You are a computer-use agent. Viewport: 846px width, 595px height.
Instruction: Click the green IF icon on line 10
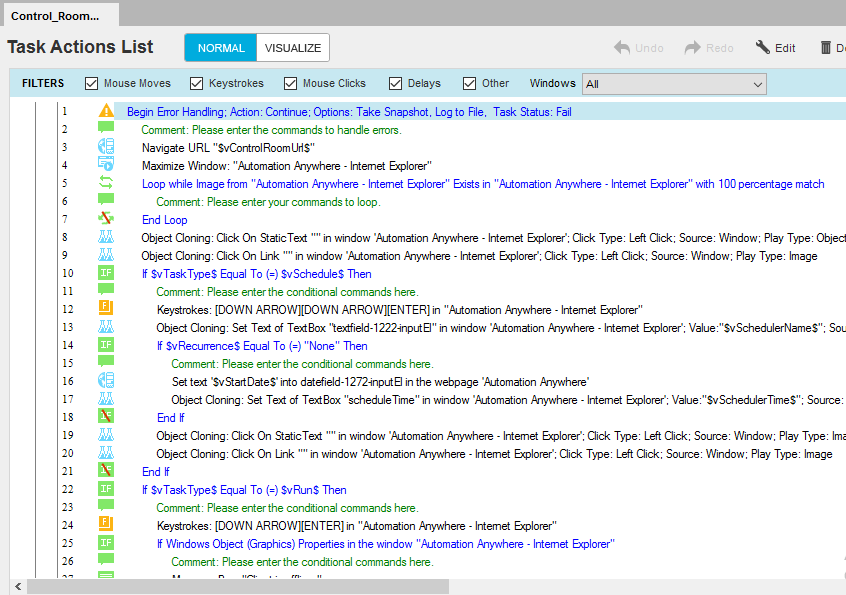106,274
